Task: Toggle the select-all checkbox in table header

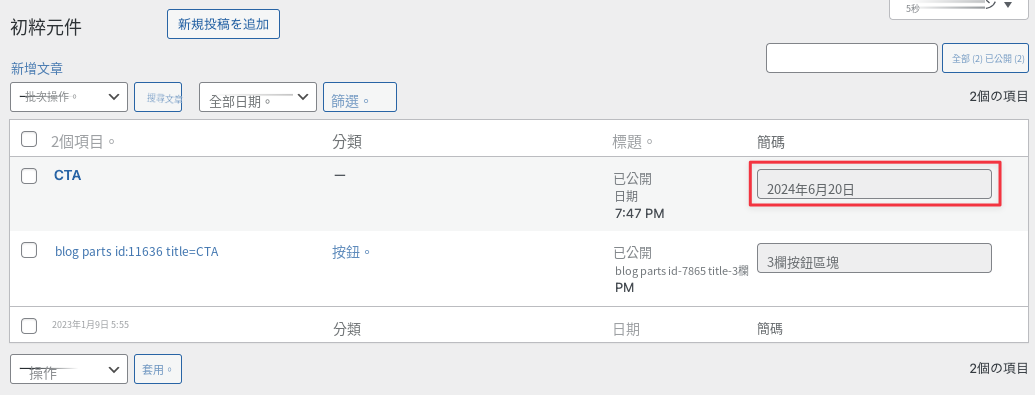Action: pos(29,139)
